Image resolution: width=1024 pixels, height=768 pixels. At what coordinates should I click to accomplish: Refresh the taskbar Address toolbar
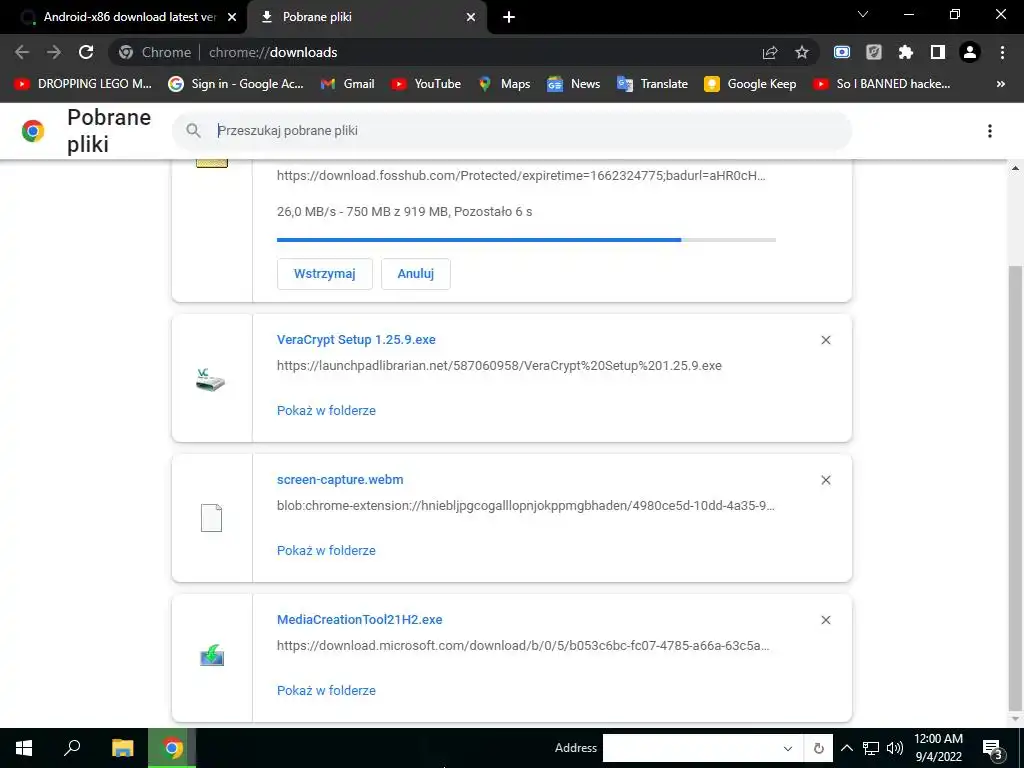tap(819, 748)
